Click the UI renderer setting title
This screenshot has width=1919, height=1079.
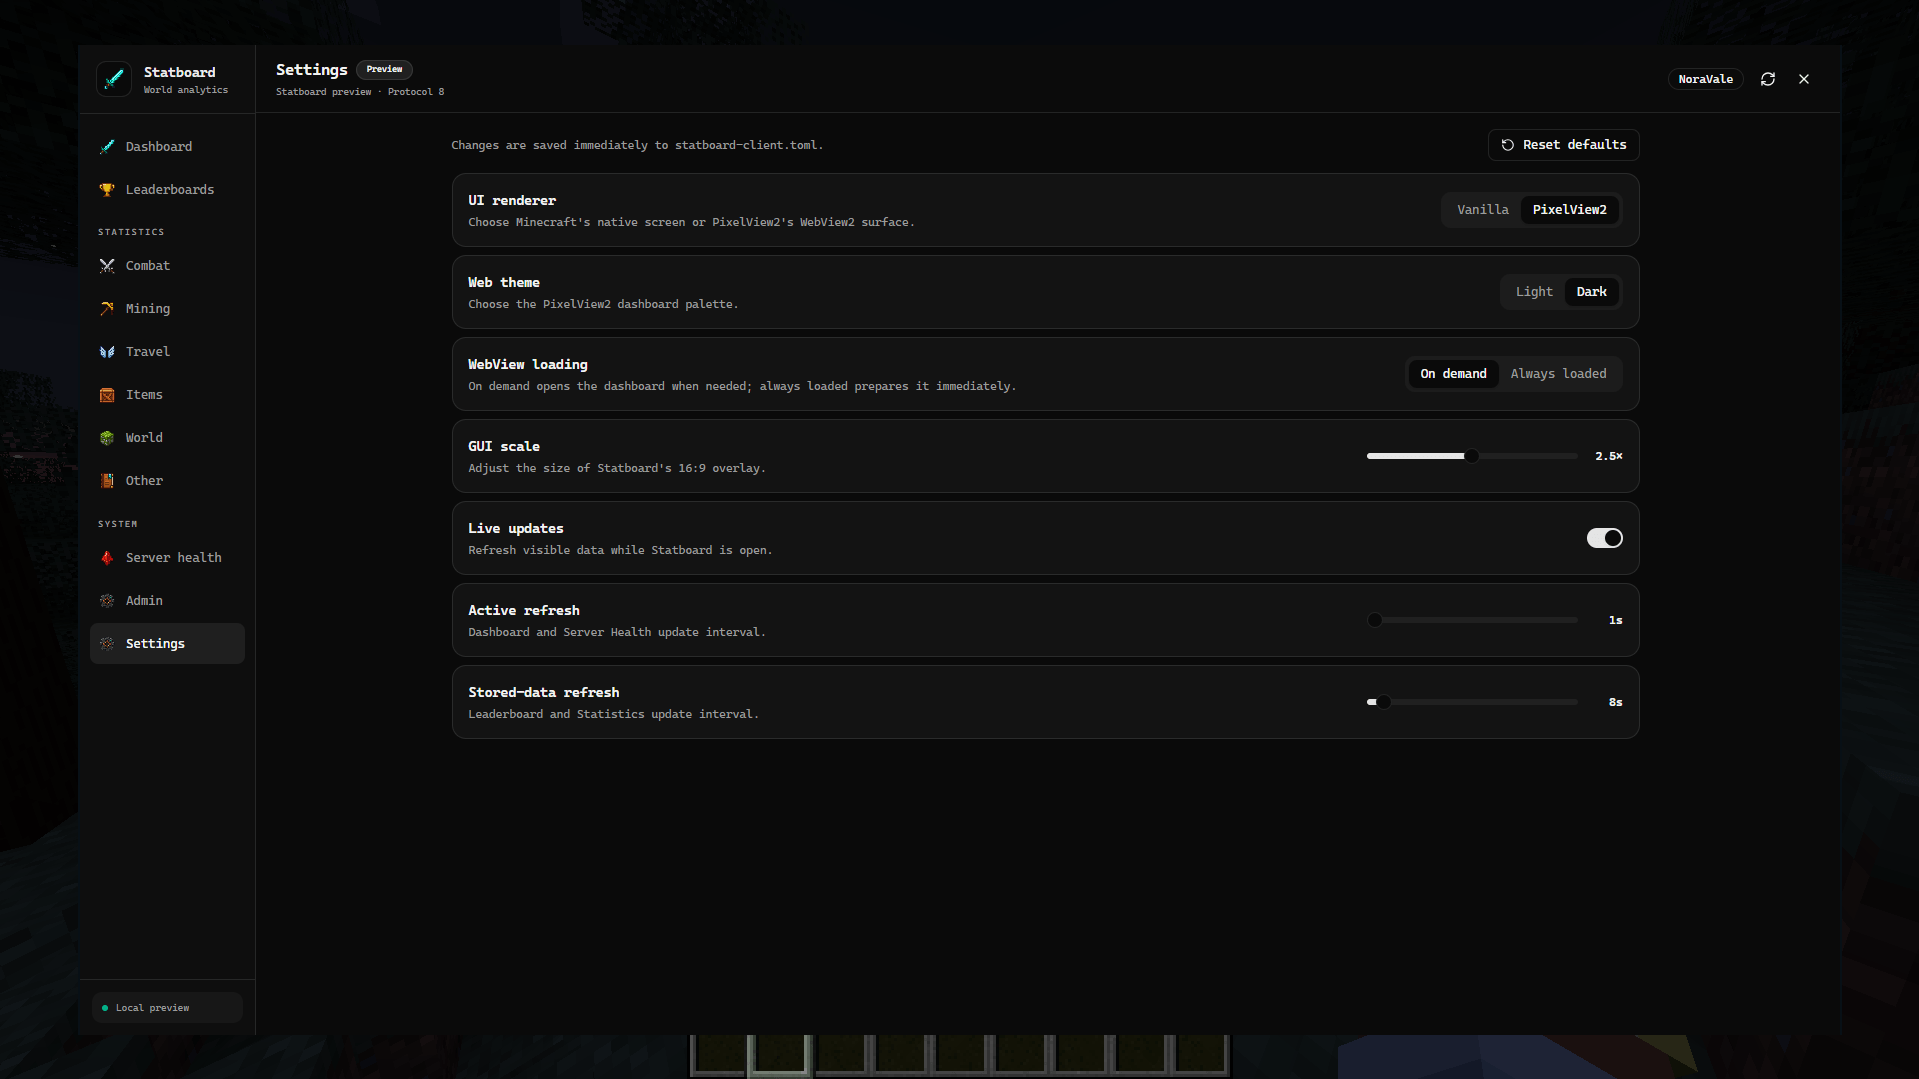[512, 201]
